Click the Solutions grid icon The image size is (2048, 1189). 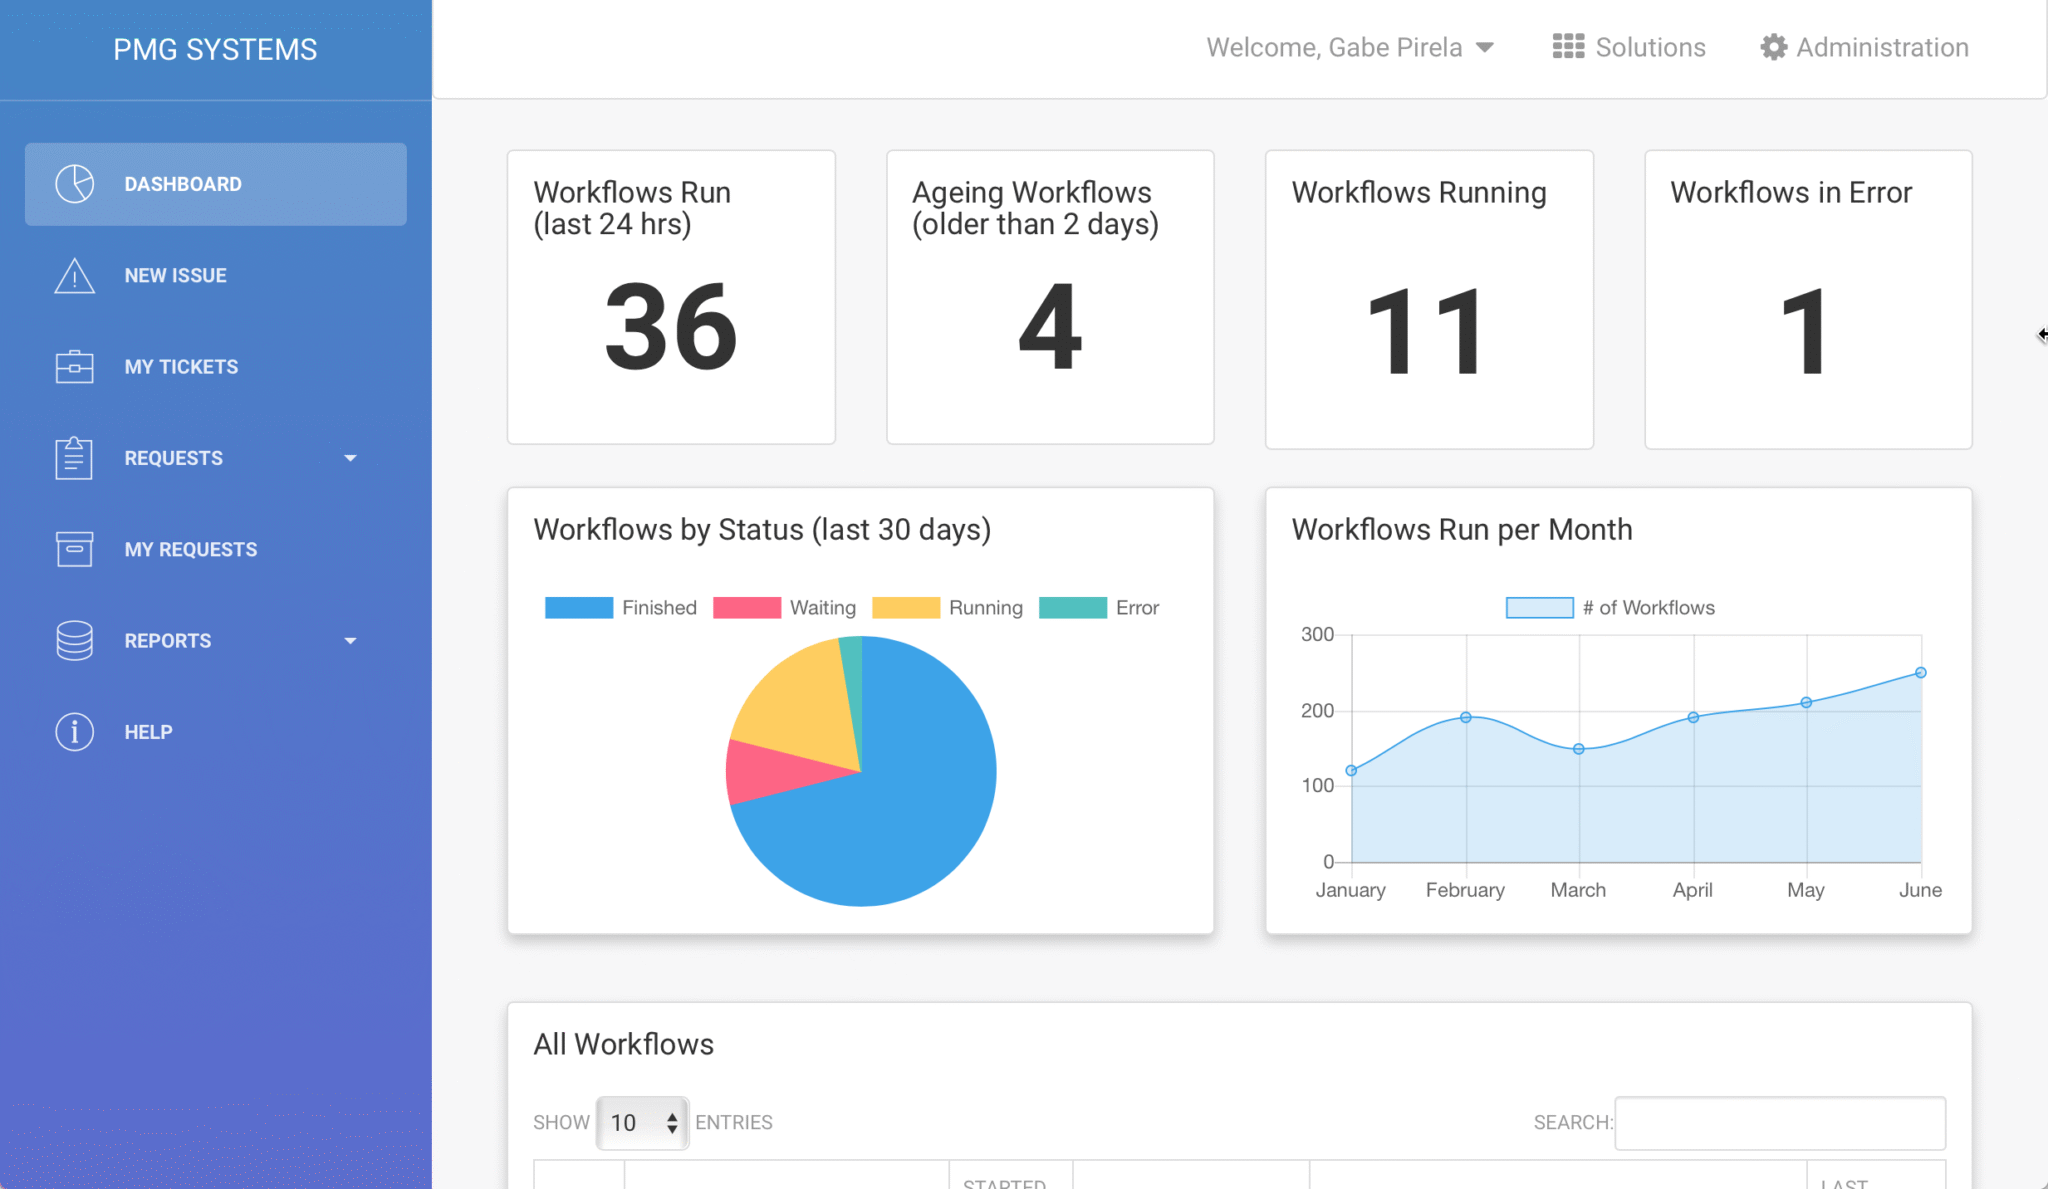coord(1568,46)
